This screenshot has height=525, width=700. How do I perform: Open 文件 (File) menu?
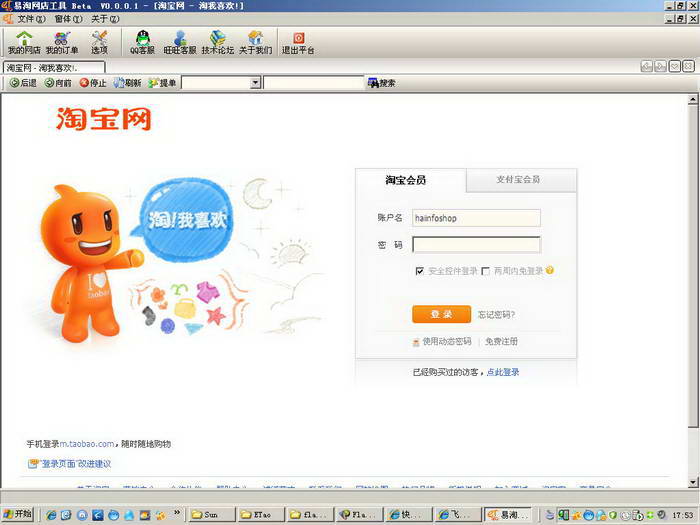point(31,19)
